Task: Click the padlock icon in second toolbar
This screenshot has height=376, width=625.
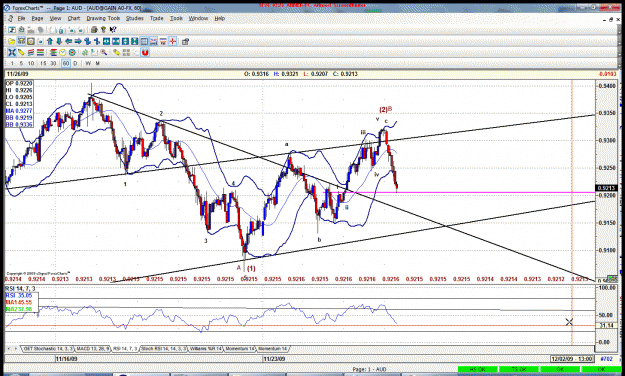Action: (185, 41)
